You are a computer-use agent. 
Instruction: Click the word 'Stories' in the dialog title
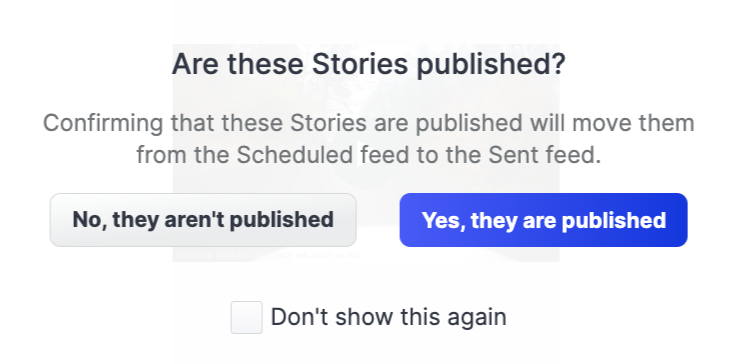pos(361,64)
